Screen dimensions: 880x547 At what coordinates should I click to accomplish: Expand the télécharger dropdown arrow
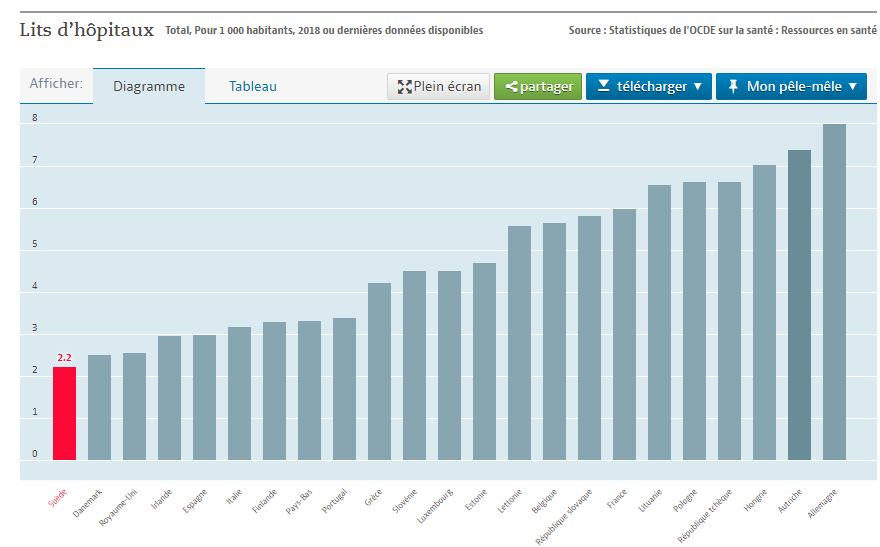pyautogui.click(x=698, y=86)
